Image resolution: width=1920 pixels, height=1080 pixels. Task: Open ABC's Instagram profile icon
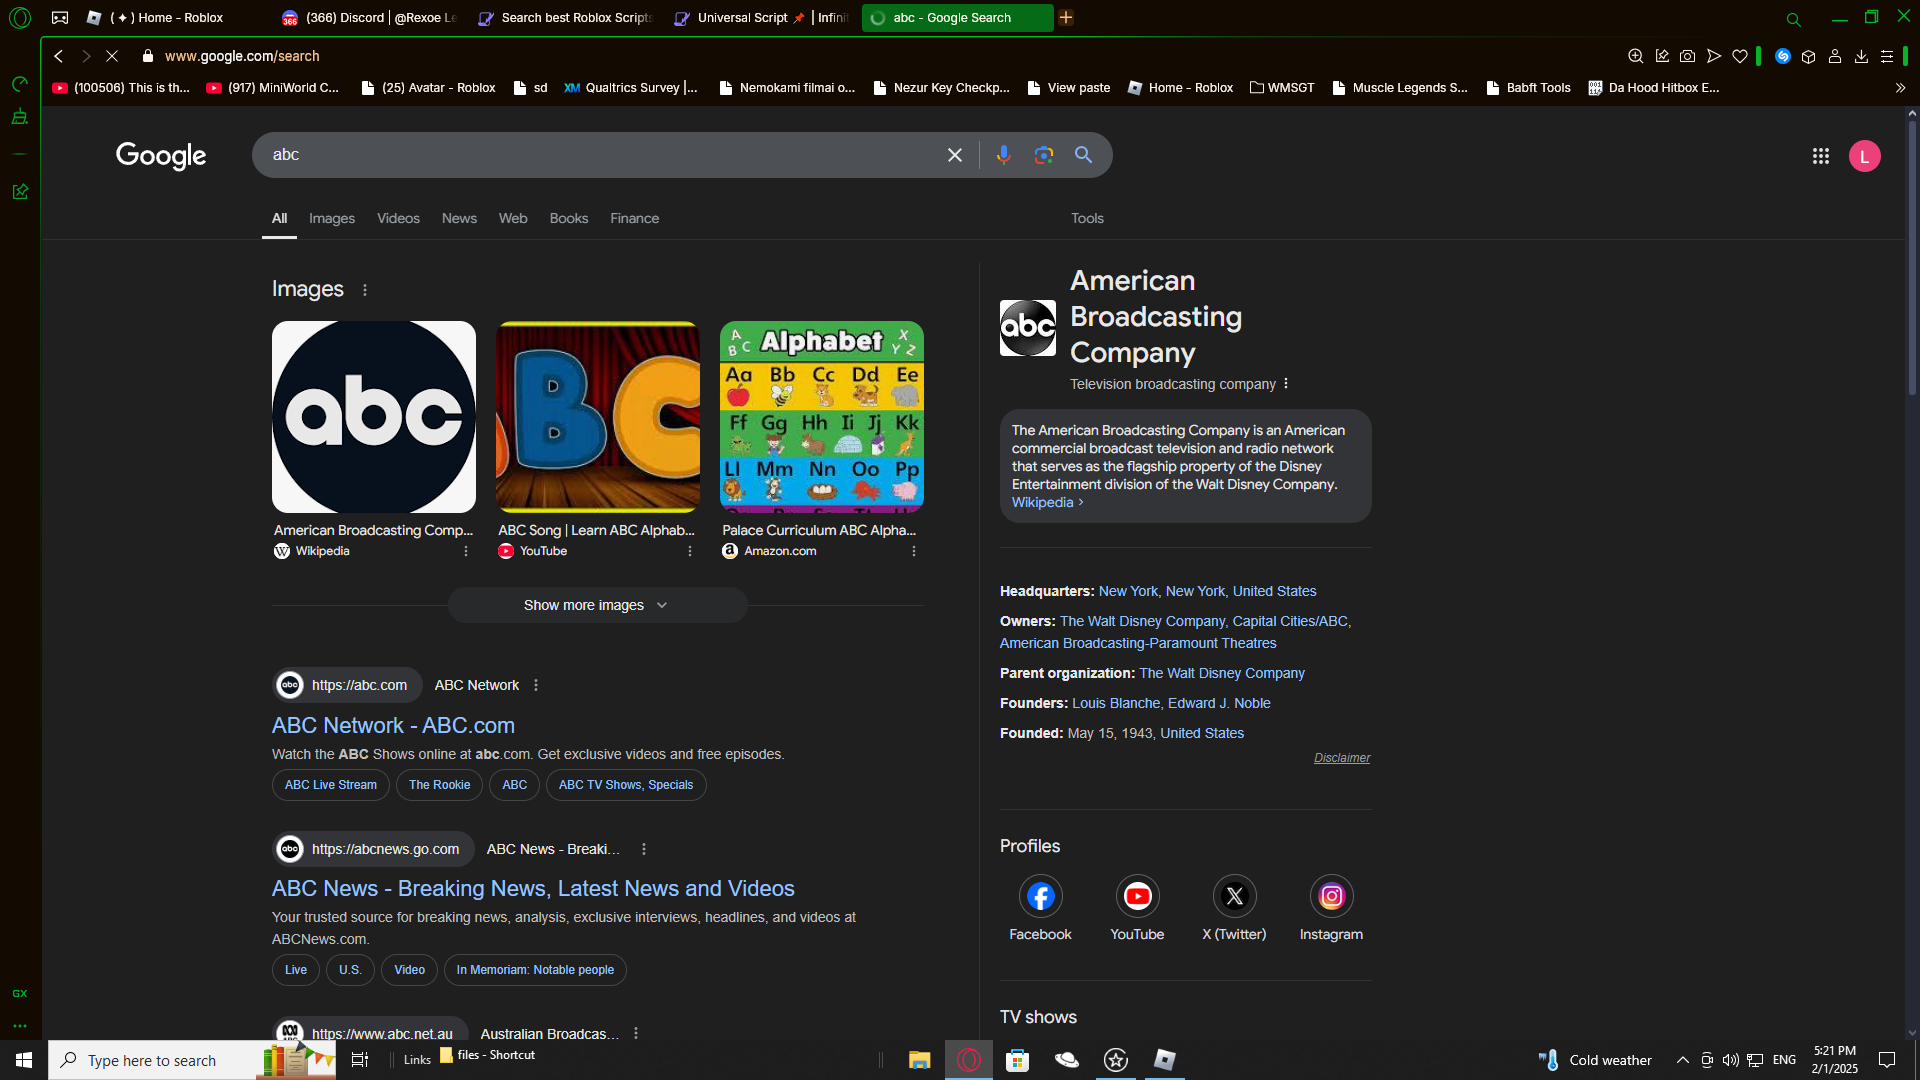[1331, 896]
